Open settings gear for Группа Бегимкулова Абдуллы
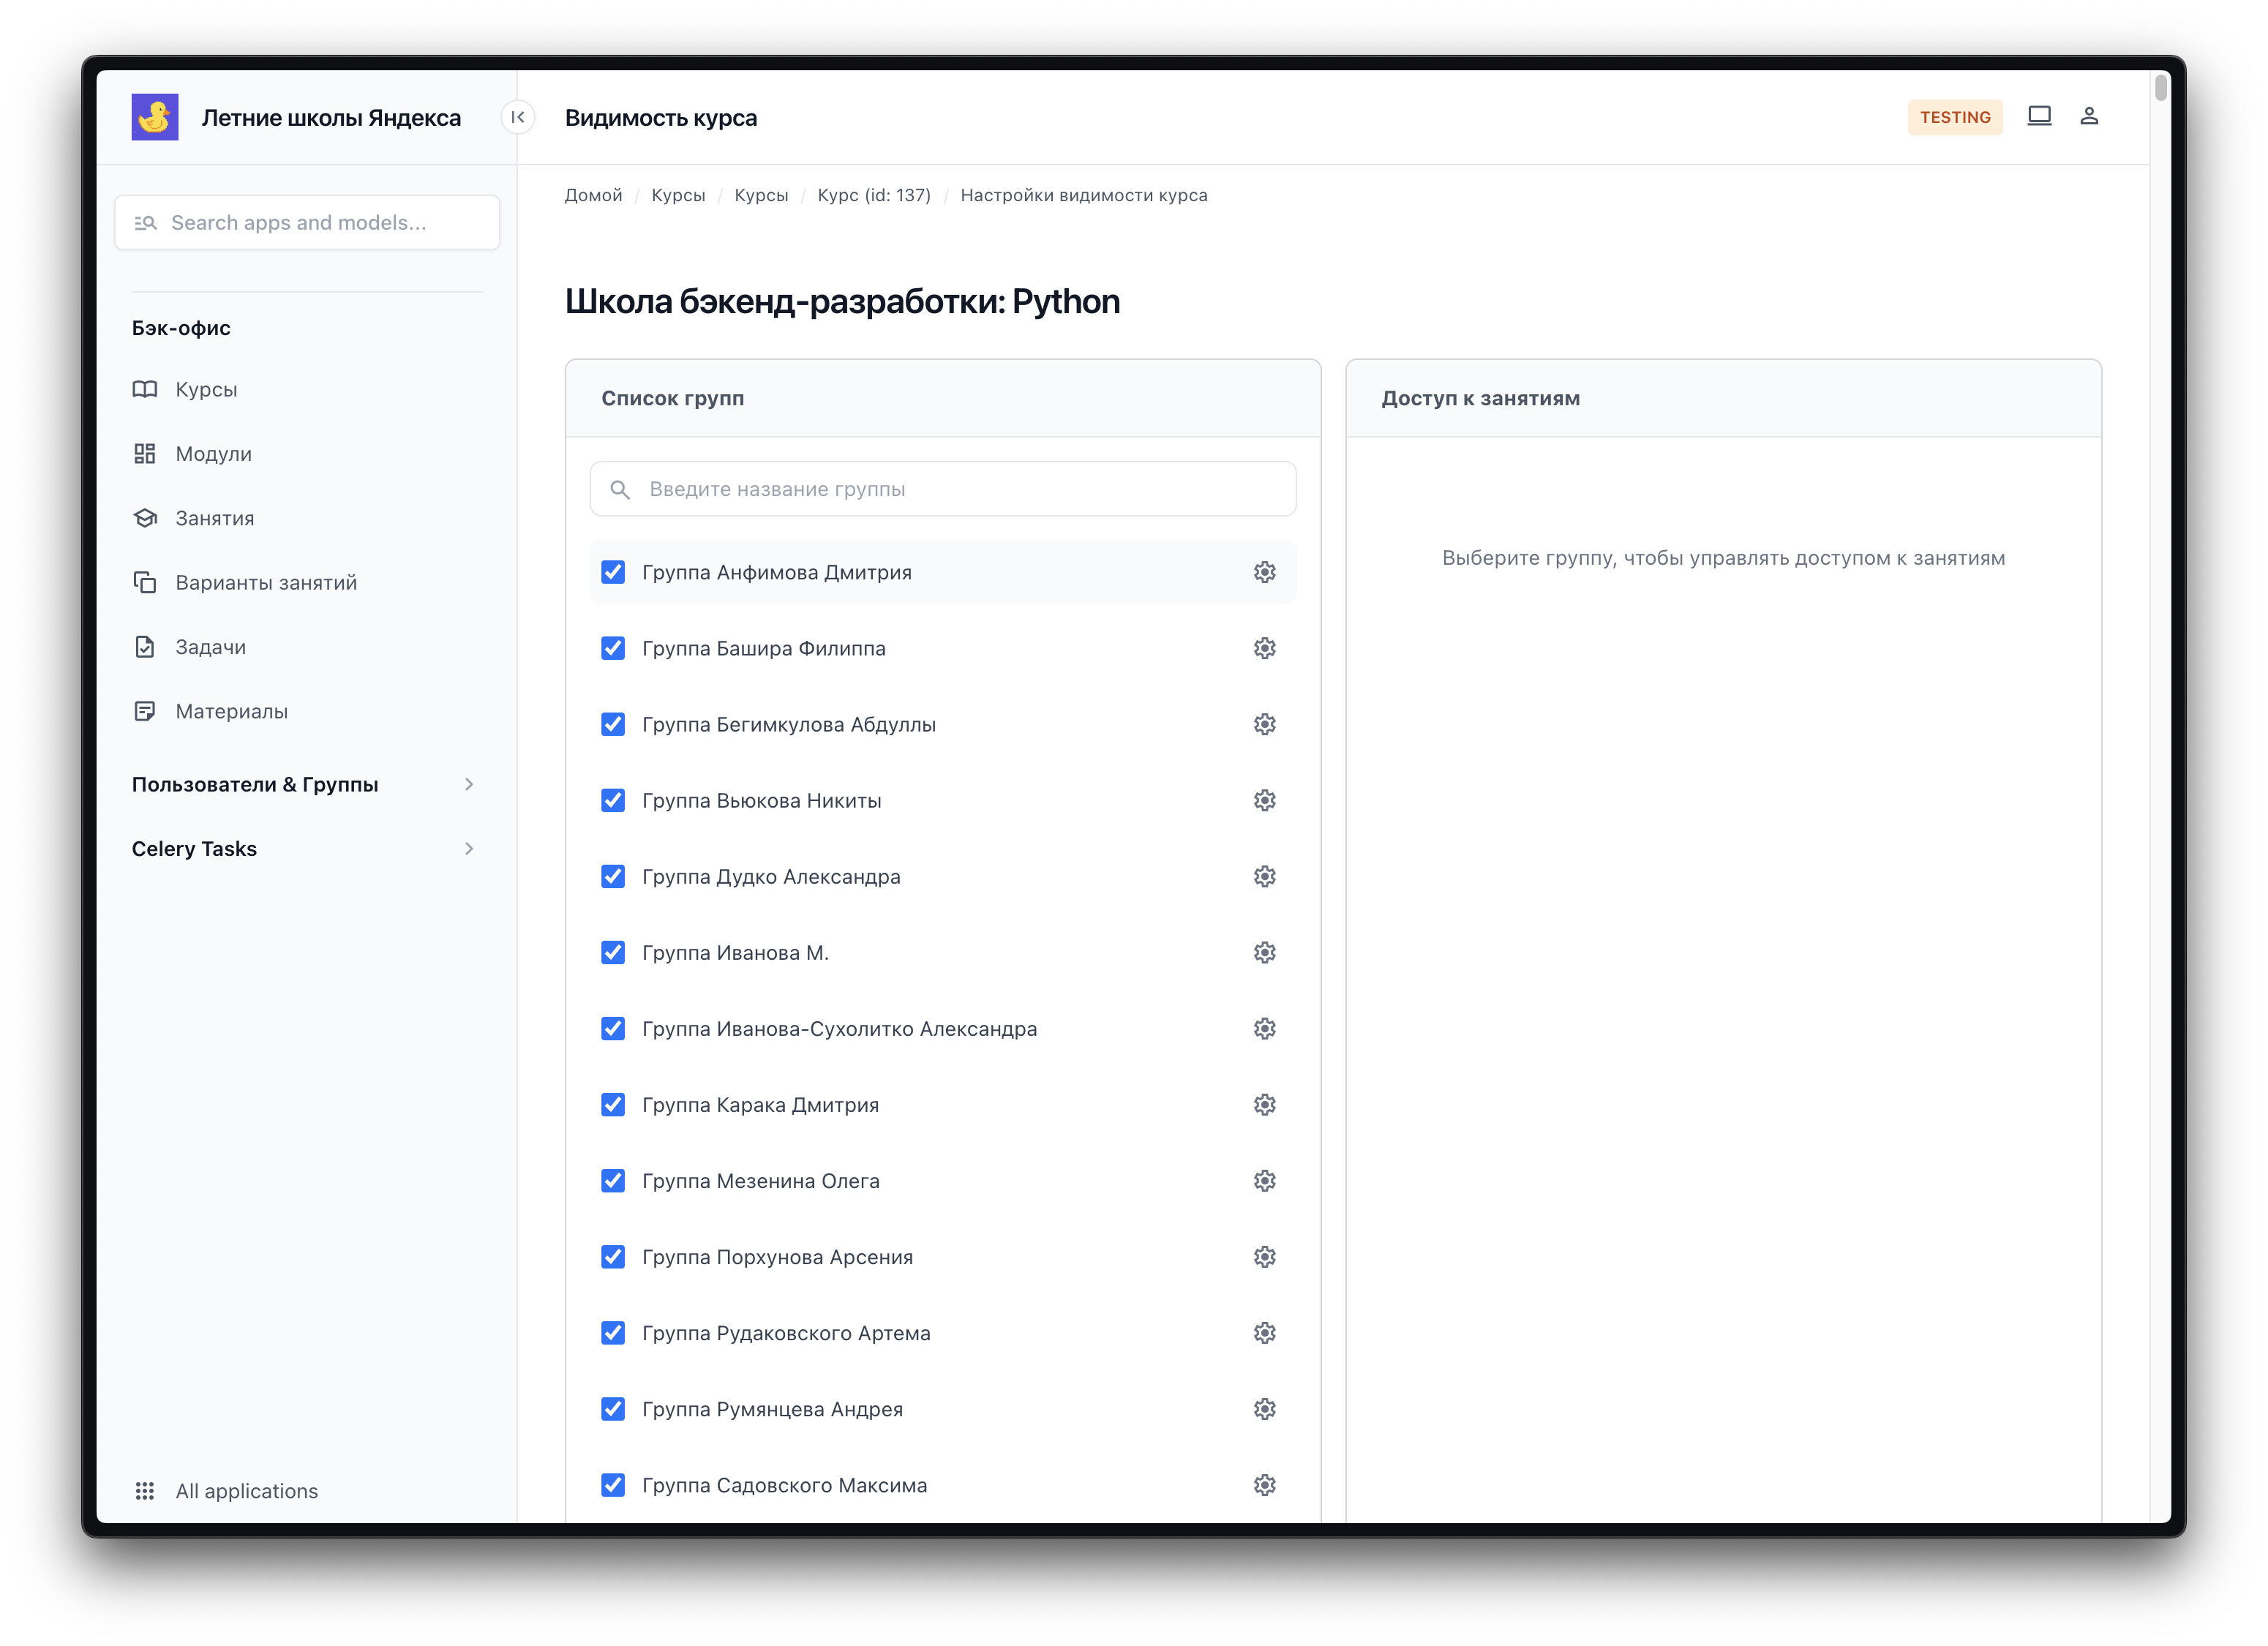Image resolution: width=2268 pixels, height=1646 pixels. pyautogui.click(x=1265, y=724)
